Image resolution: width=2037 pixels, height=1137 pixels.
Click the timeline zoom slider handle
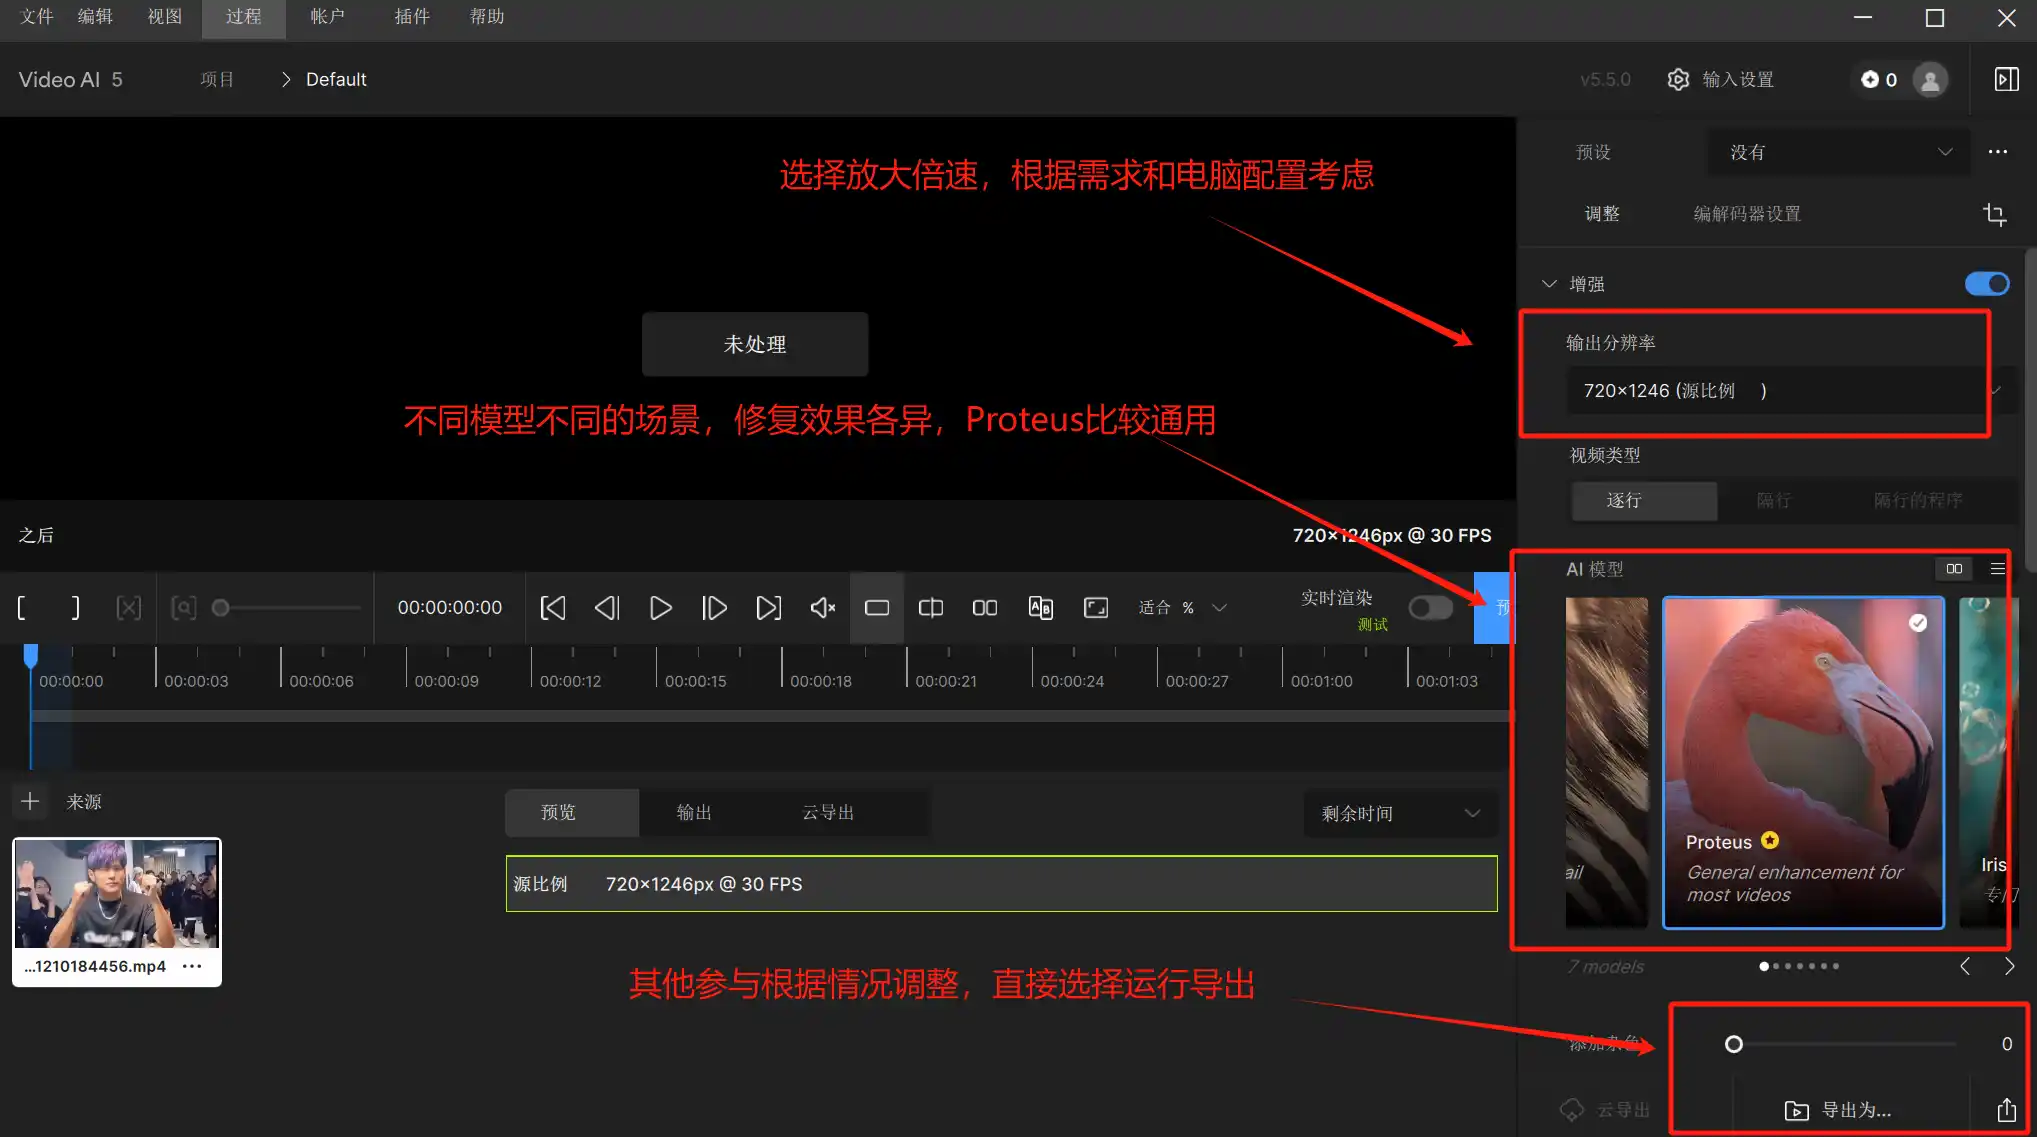click(x=221, y=607)
